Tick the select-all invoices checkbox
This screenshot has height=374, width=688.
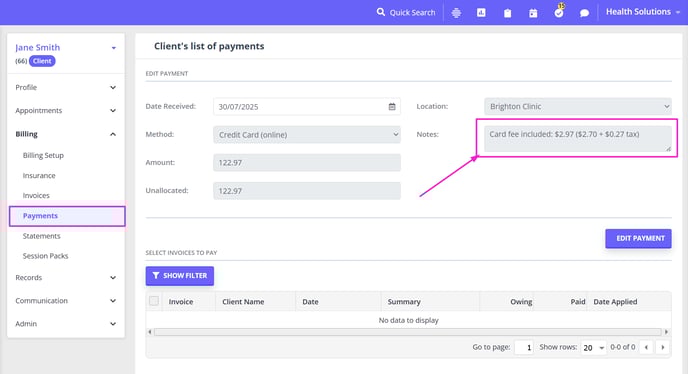[154, 301]
